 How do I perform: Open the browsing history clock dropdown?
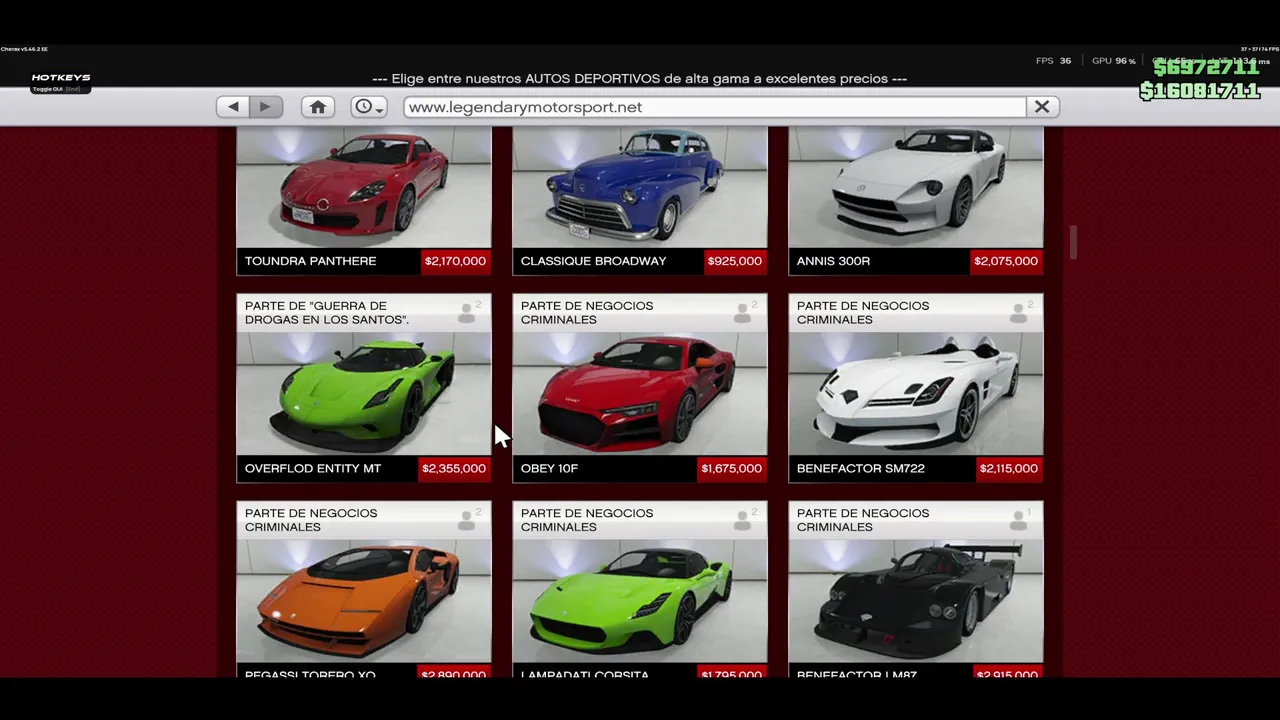point(369,107)
